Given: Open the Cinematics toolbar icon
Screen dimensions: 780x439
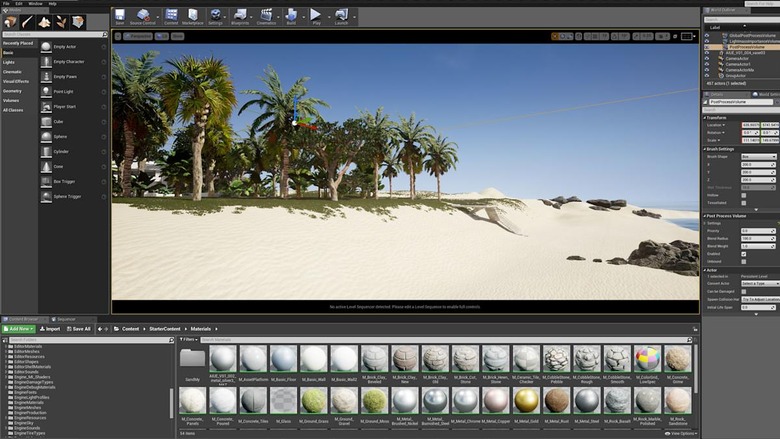Looking at the screenshot, I should click(266, 15).
